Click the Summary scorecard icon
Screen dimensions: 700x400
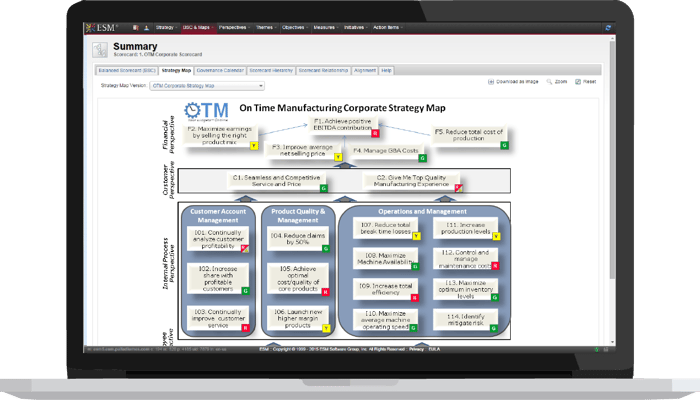click(100, 50)
